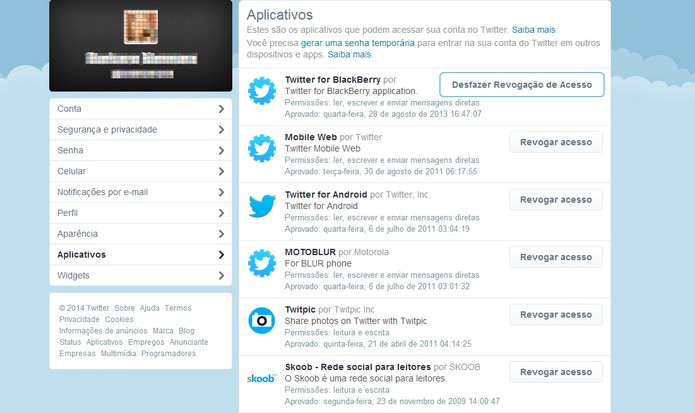Click the Twitter for Android bird icon
Viewport: 695px width, 413px height.
262,206
